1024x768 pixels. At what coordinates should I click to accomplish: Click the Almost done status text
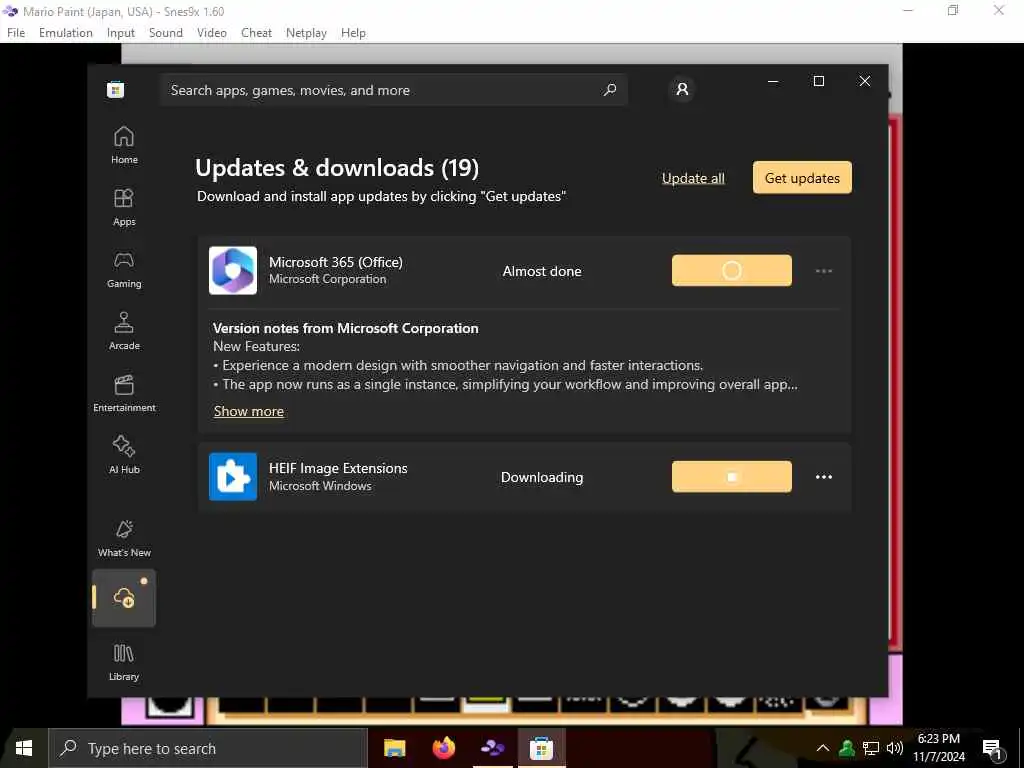point(542,271)
